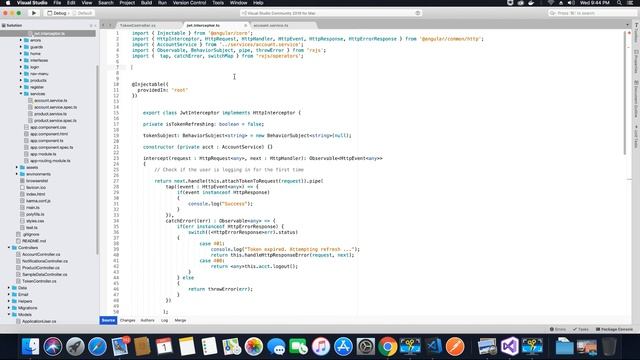Expand the Migrations folder

point(9,308)
